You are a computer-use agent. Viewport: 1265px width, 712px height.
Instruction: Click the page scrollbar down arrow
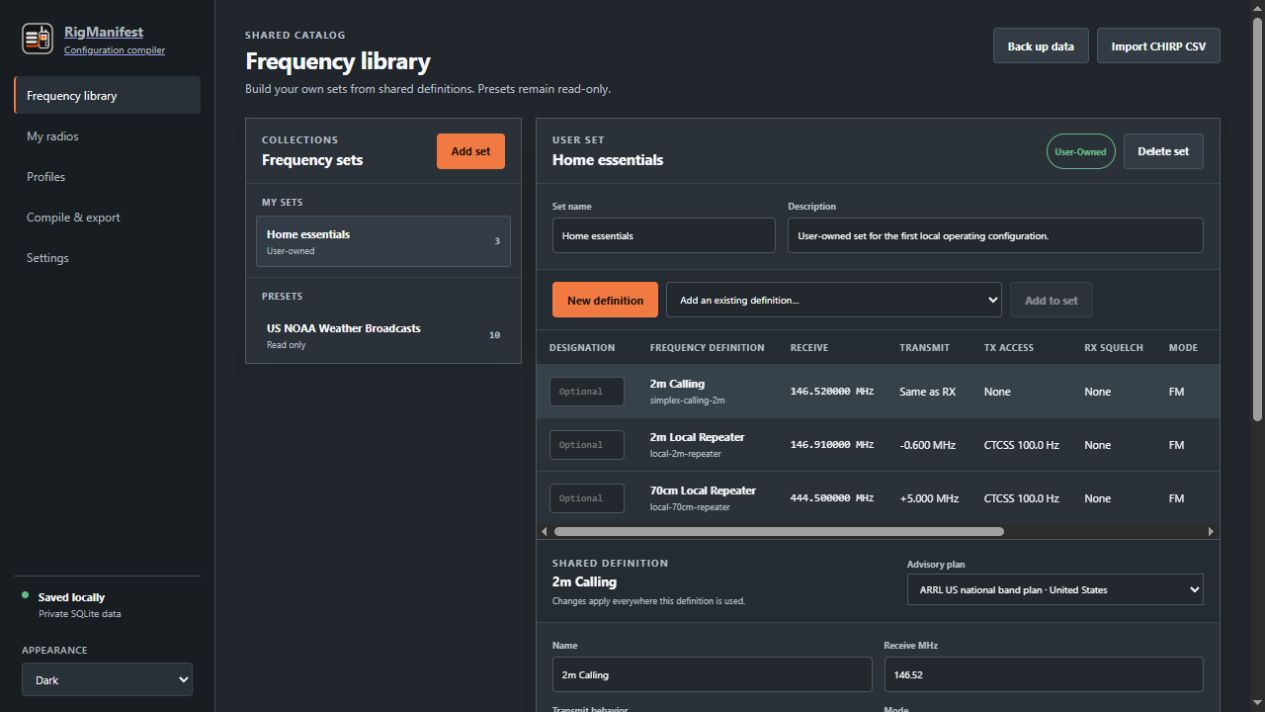click(x=1257, y=703)
